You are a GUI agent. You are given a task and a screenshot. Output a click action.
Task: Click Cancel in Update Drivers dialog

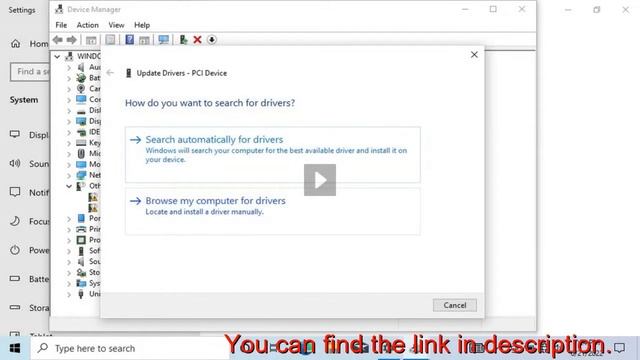coord(455,305)
